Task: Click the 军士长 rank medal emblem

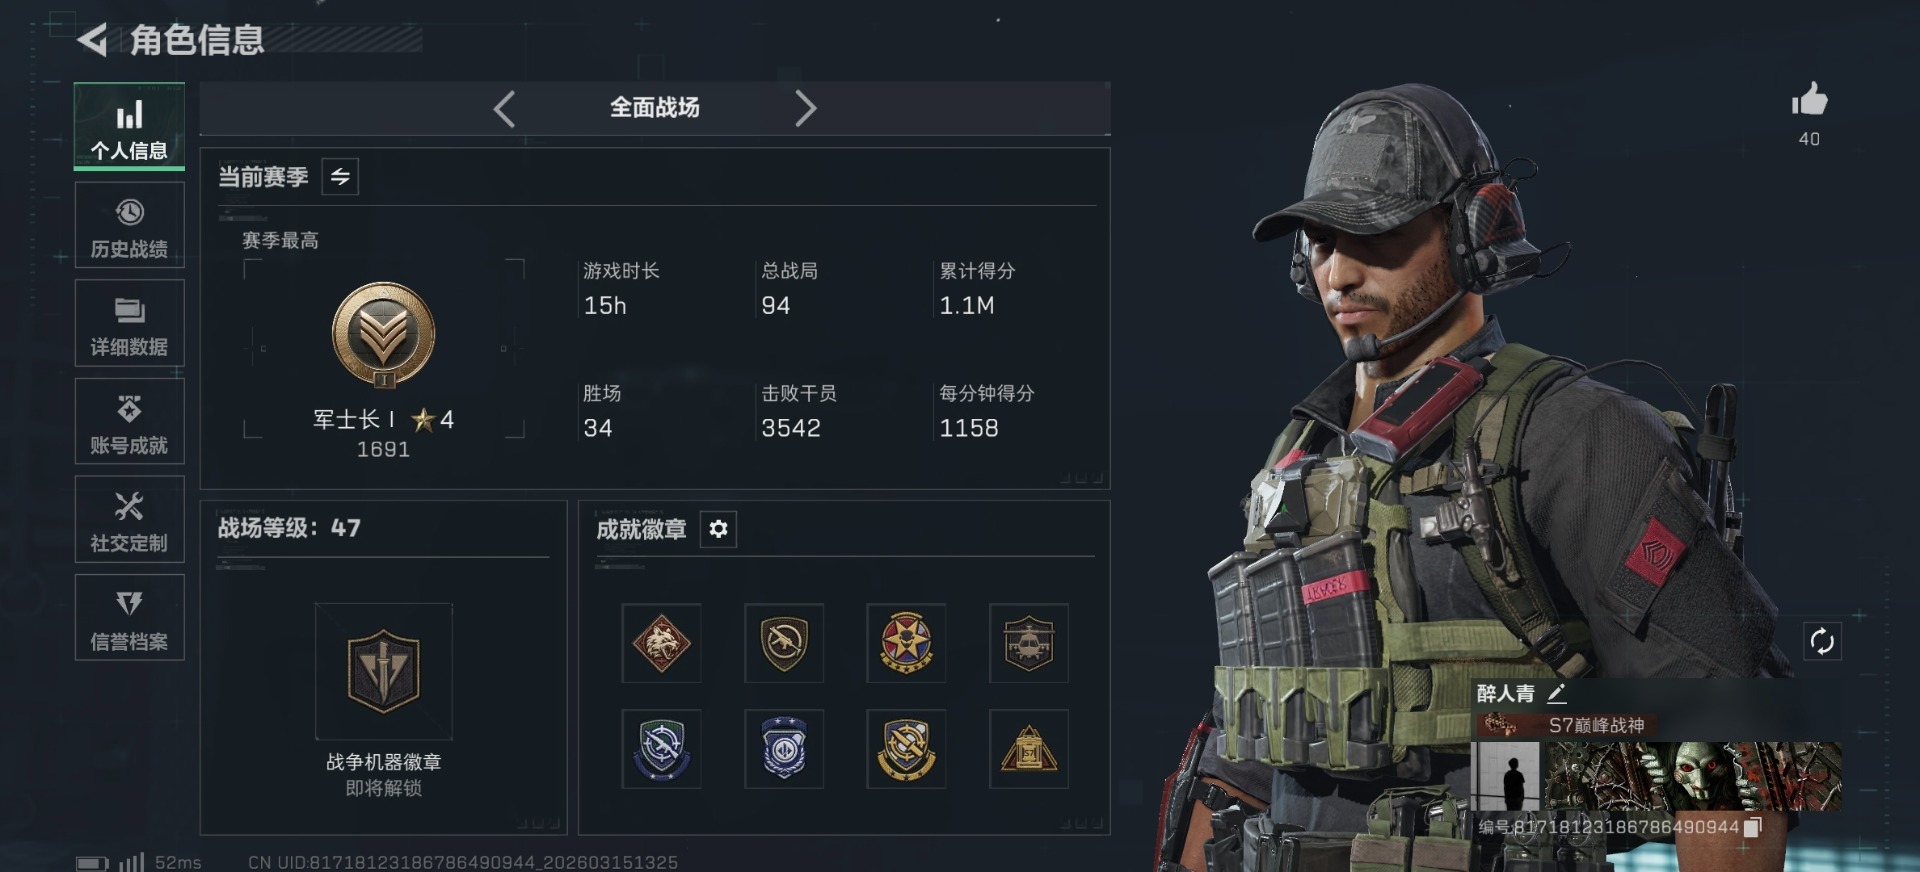Action: pyautogui.click(x=384, y=335)
